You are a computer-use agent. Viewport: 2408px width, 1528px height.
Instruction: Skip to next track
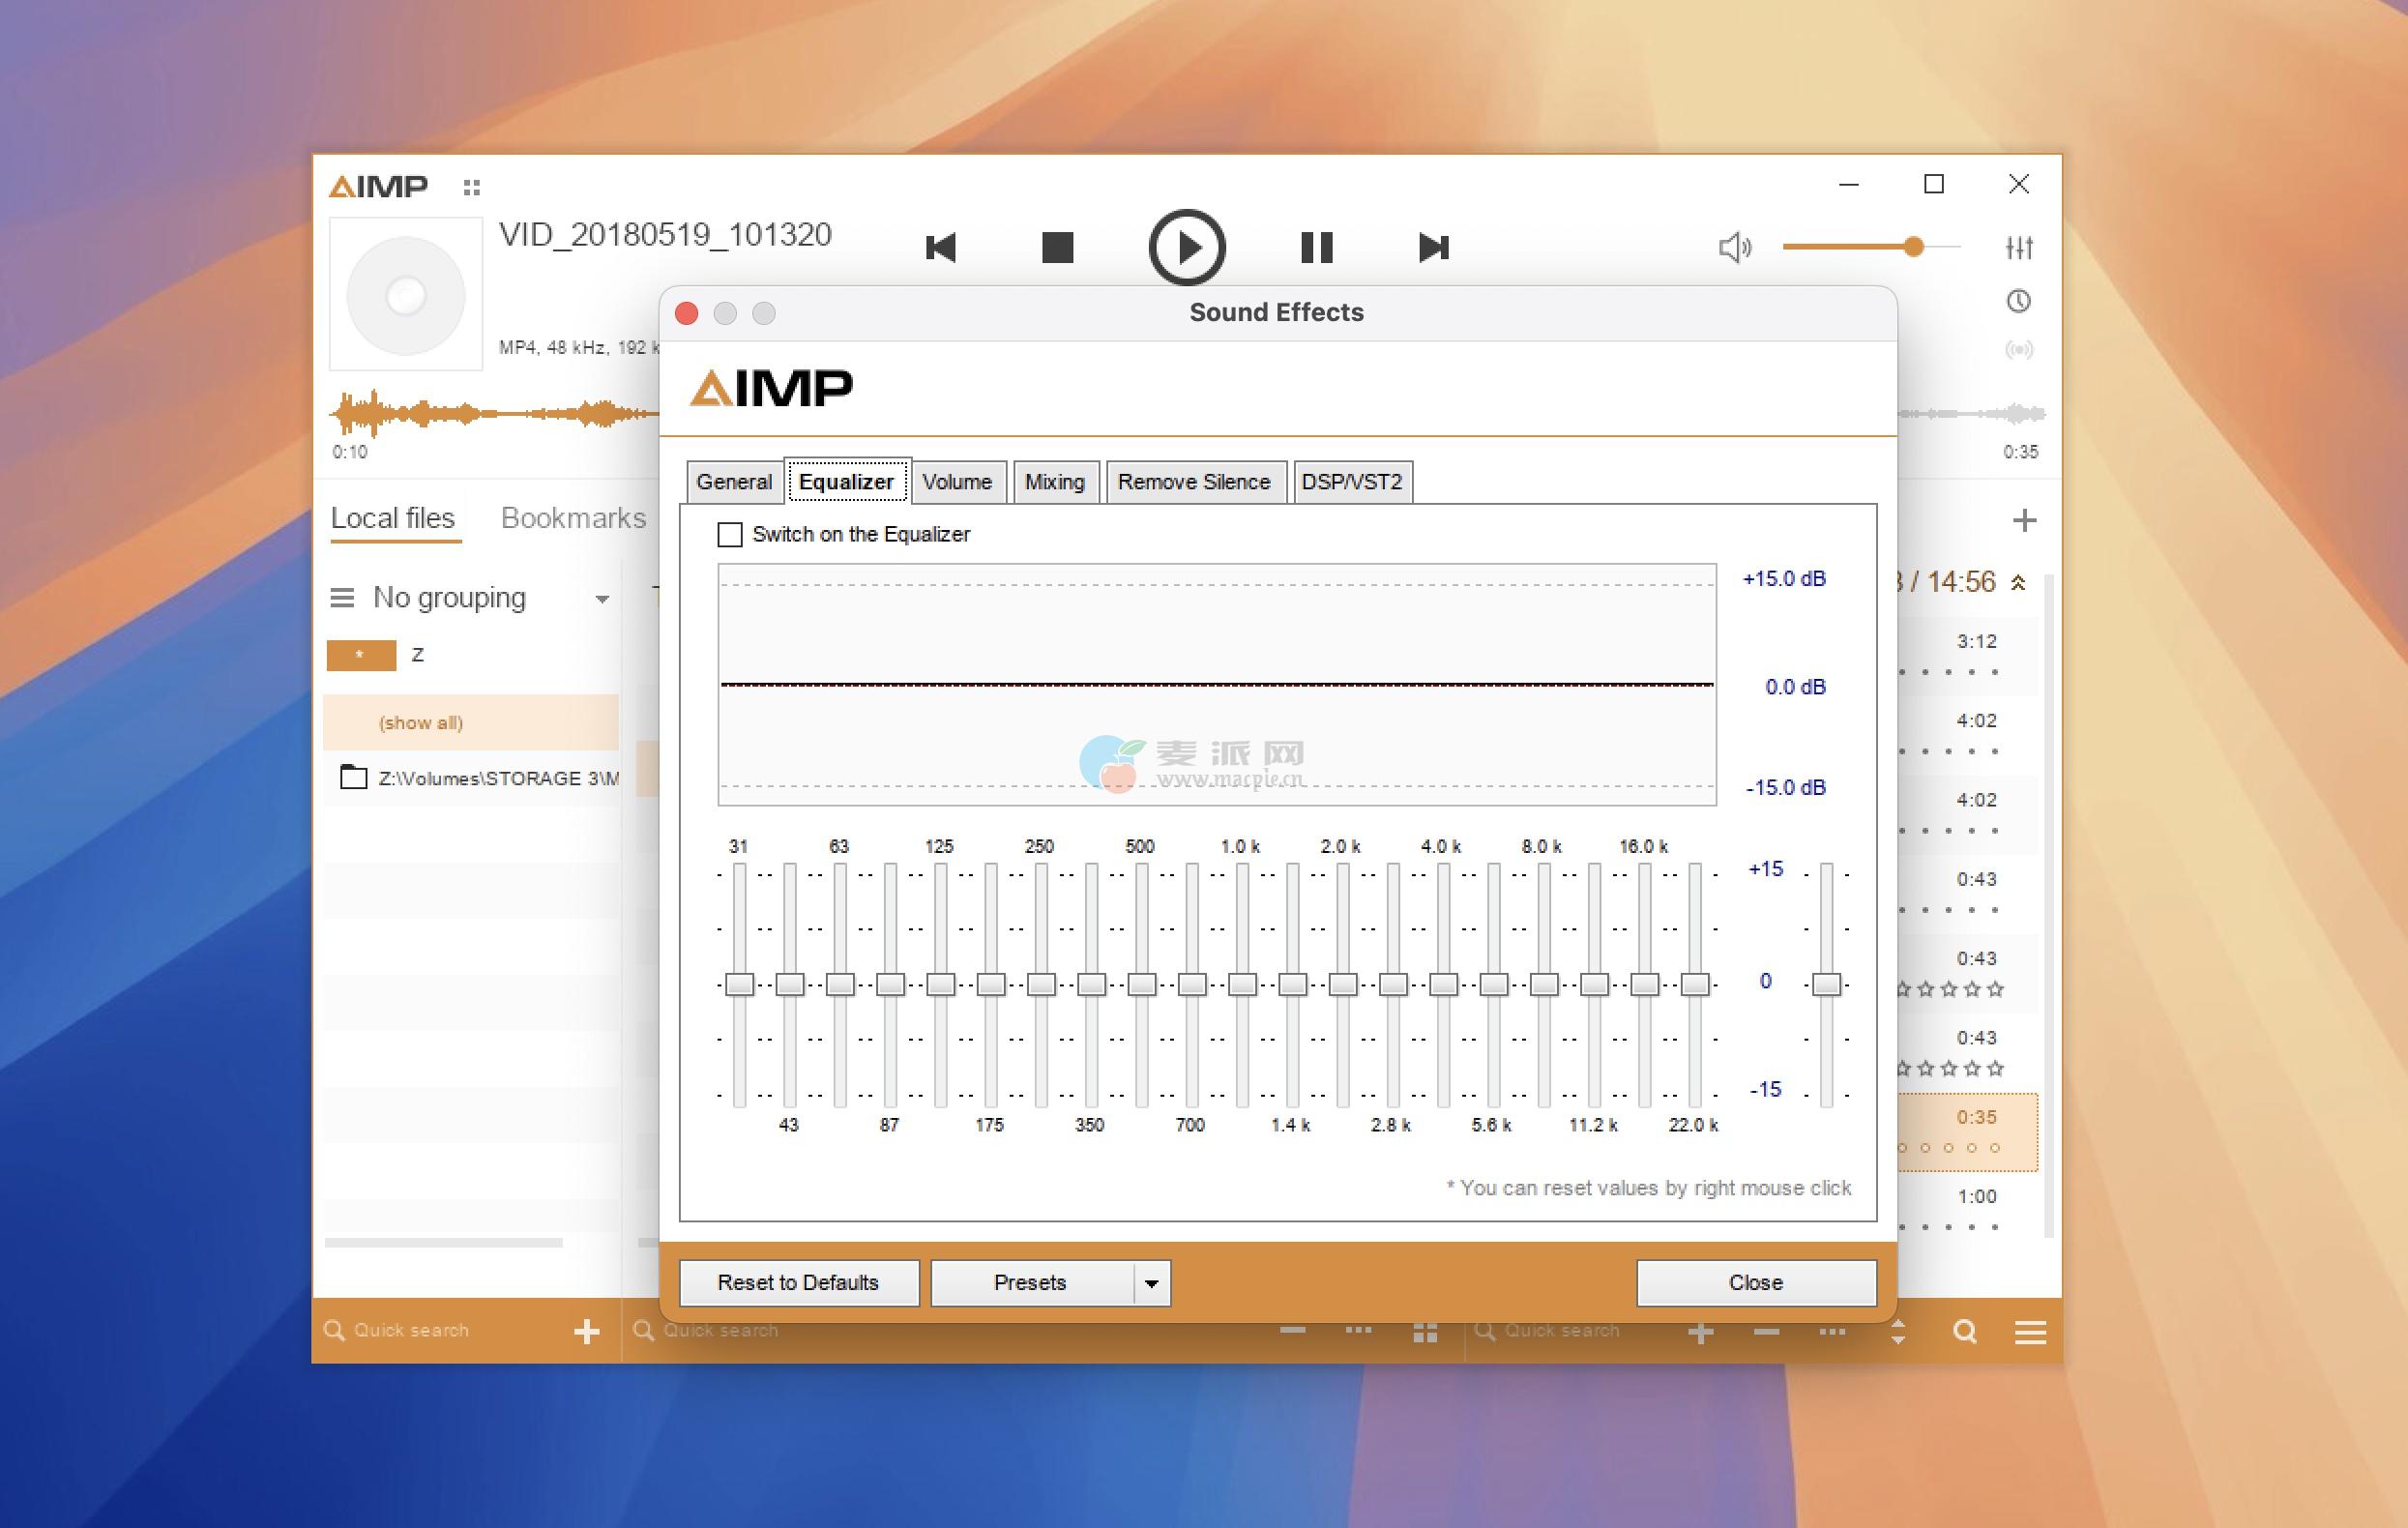point(1434,247)
